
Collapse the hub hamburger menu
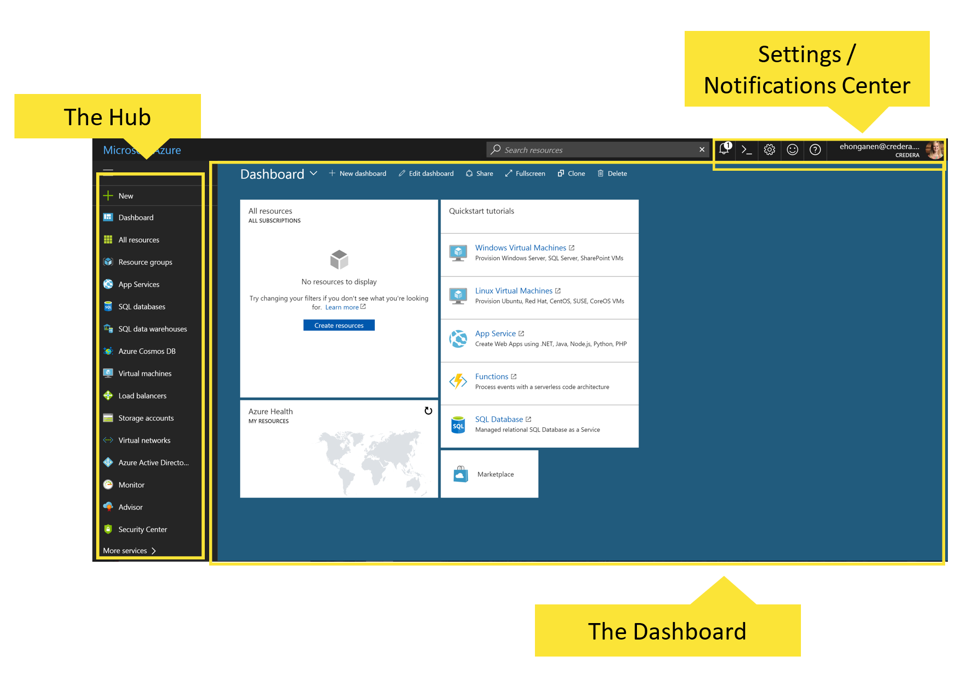click(108, 169)
